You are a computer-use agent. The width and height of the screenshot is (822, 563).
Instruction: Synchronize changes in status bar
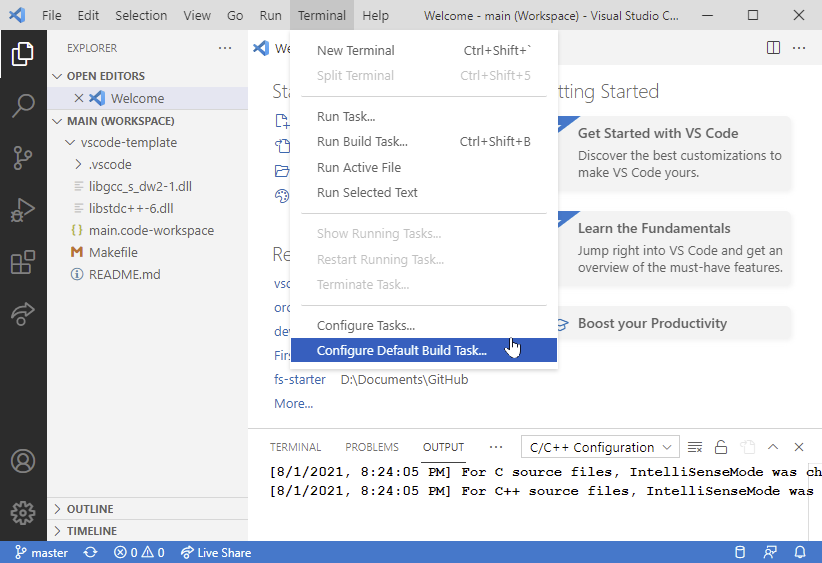click(90, 553)
